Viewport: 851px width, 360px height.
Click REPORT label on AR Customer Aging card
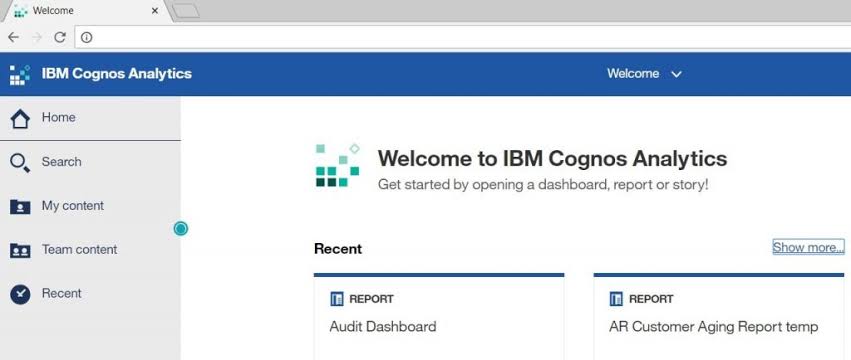coord(651,299)
